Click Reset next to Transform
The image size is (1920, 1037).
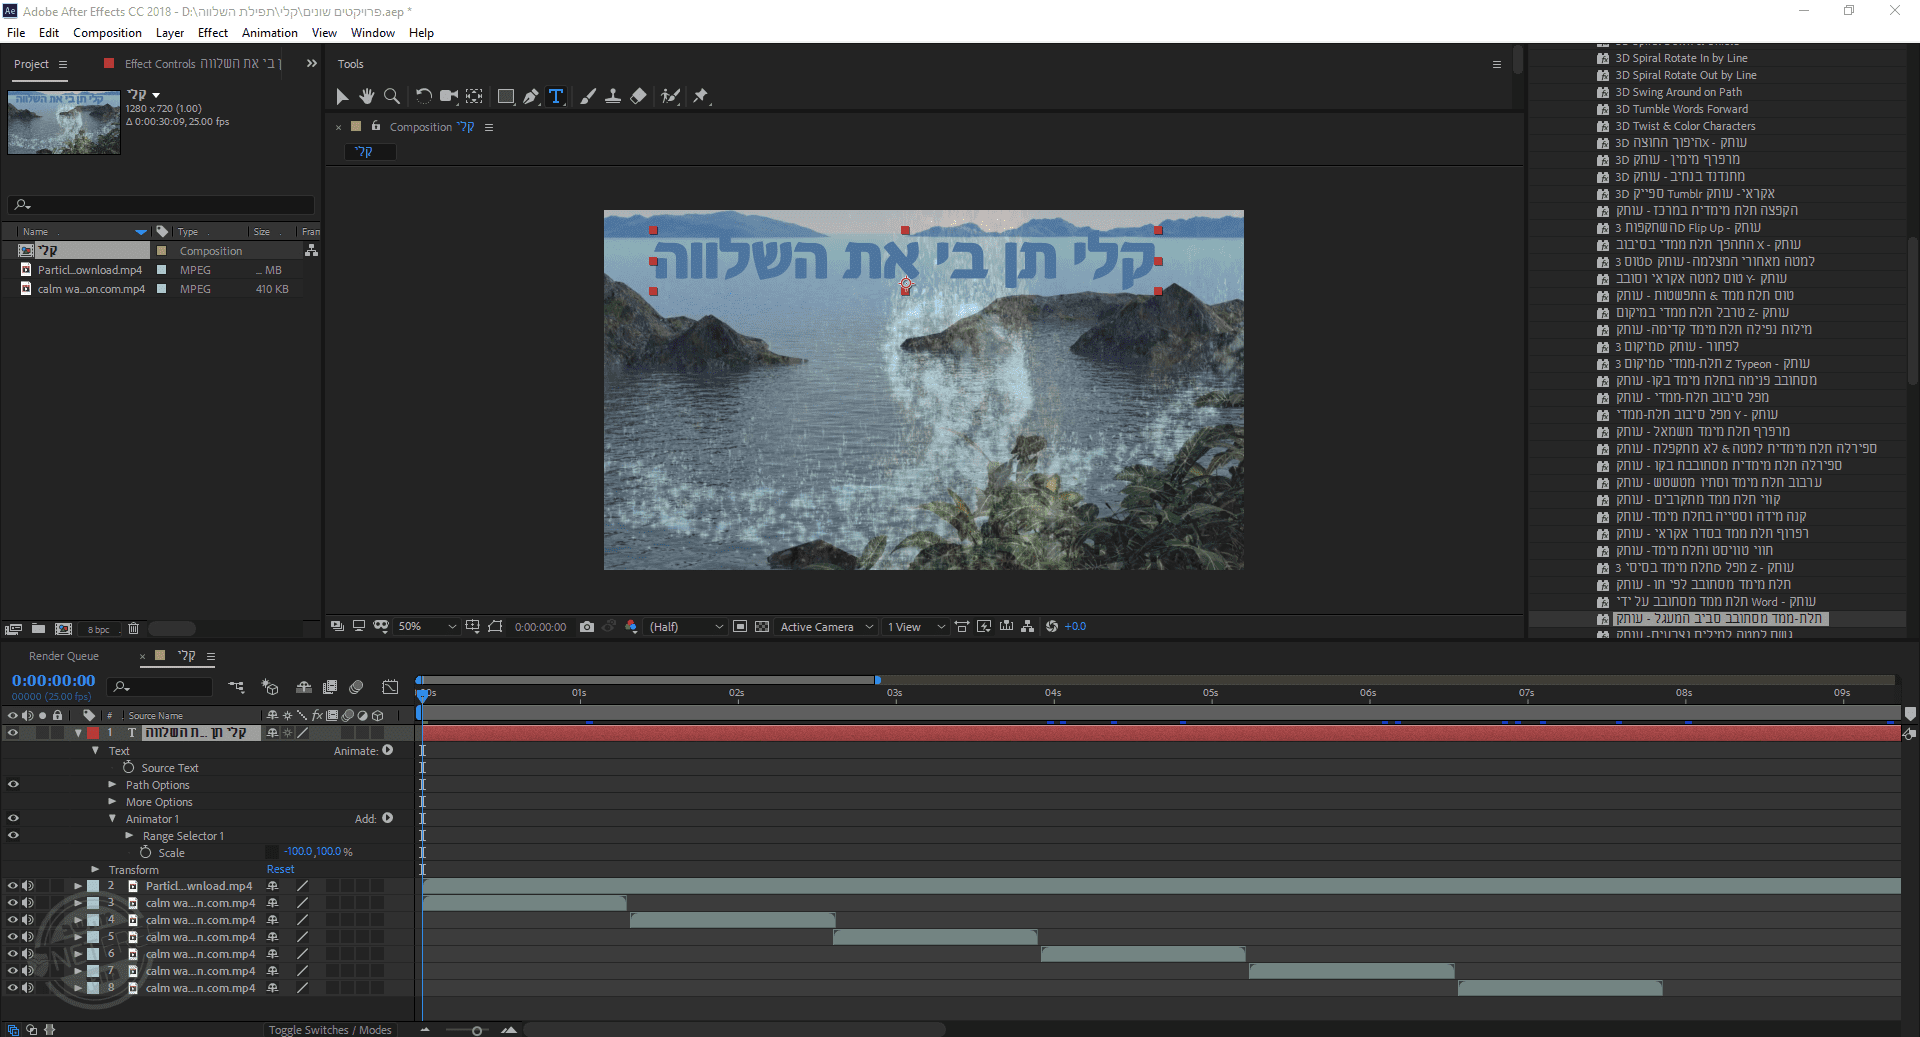(280, 870)
